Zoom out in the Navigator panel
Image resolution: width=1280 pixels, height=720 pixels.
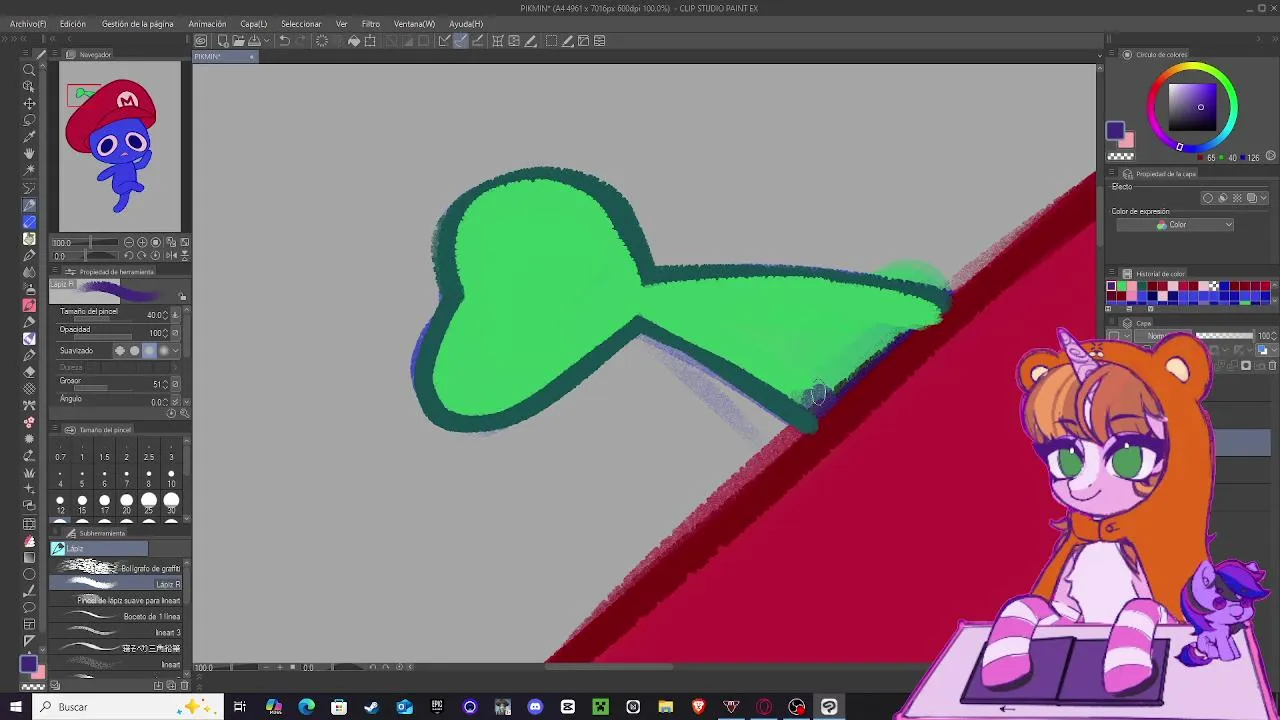click(129, 243)
